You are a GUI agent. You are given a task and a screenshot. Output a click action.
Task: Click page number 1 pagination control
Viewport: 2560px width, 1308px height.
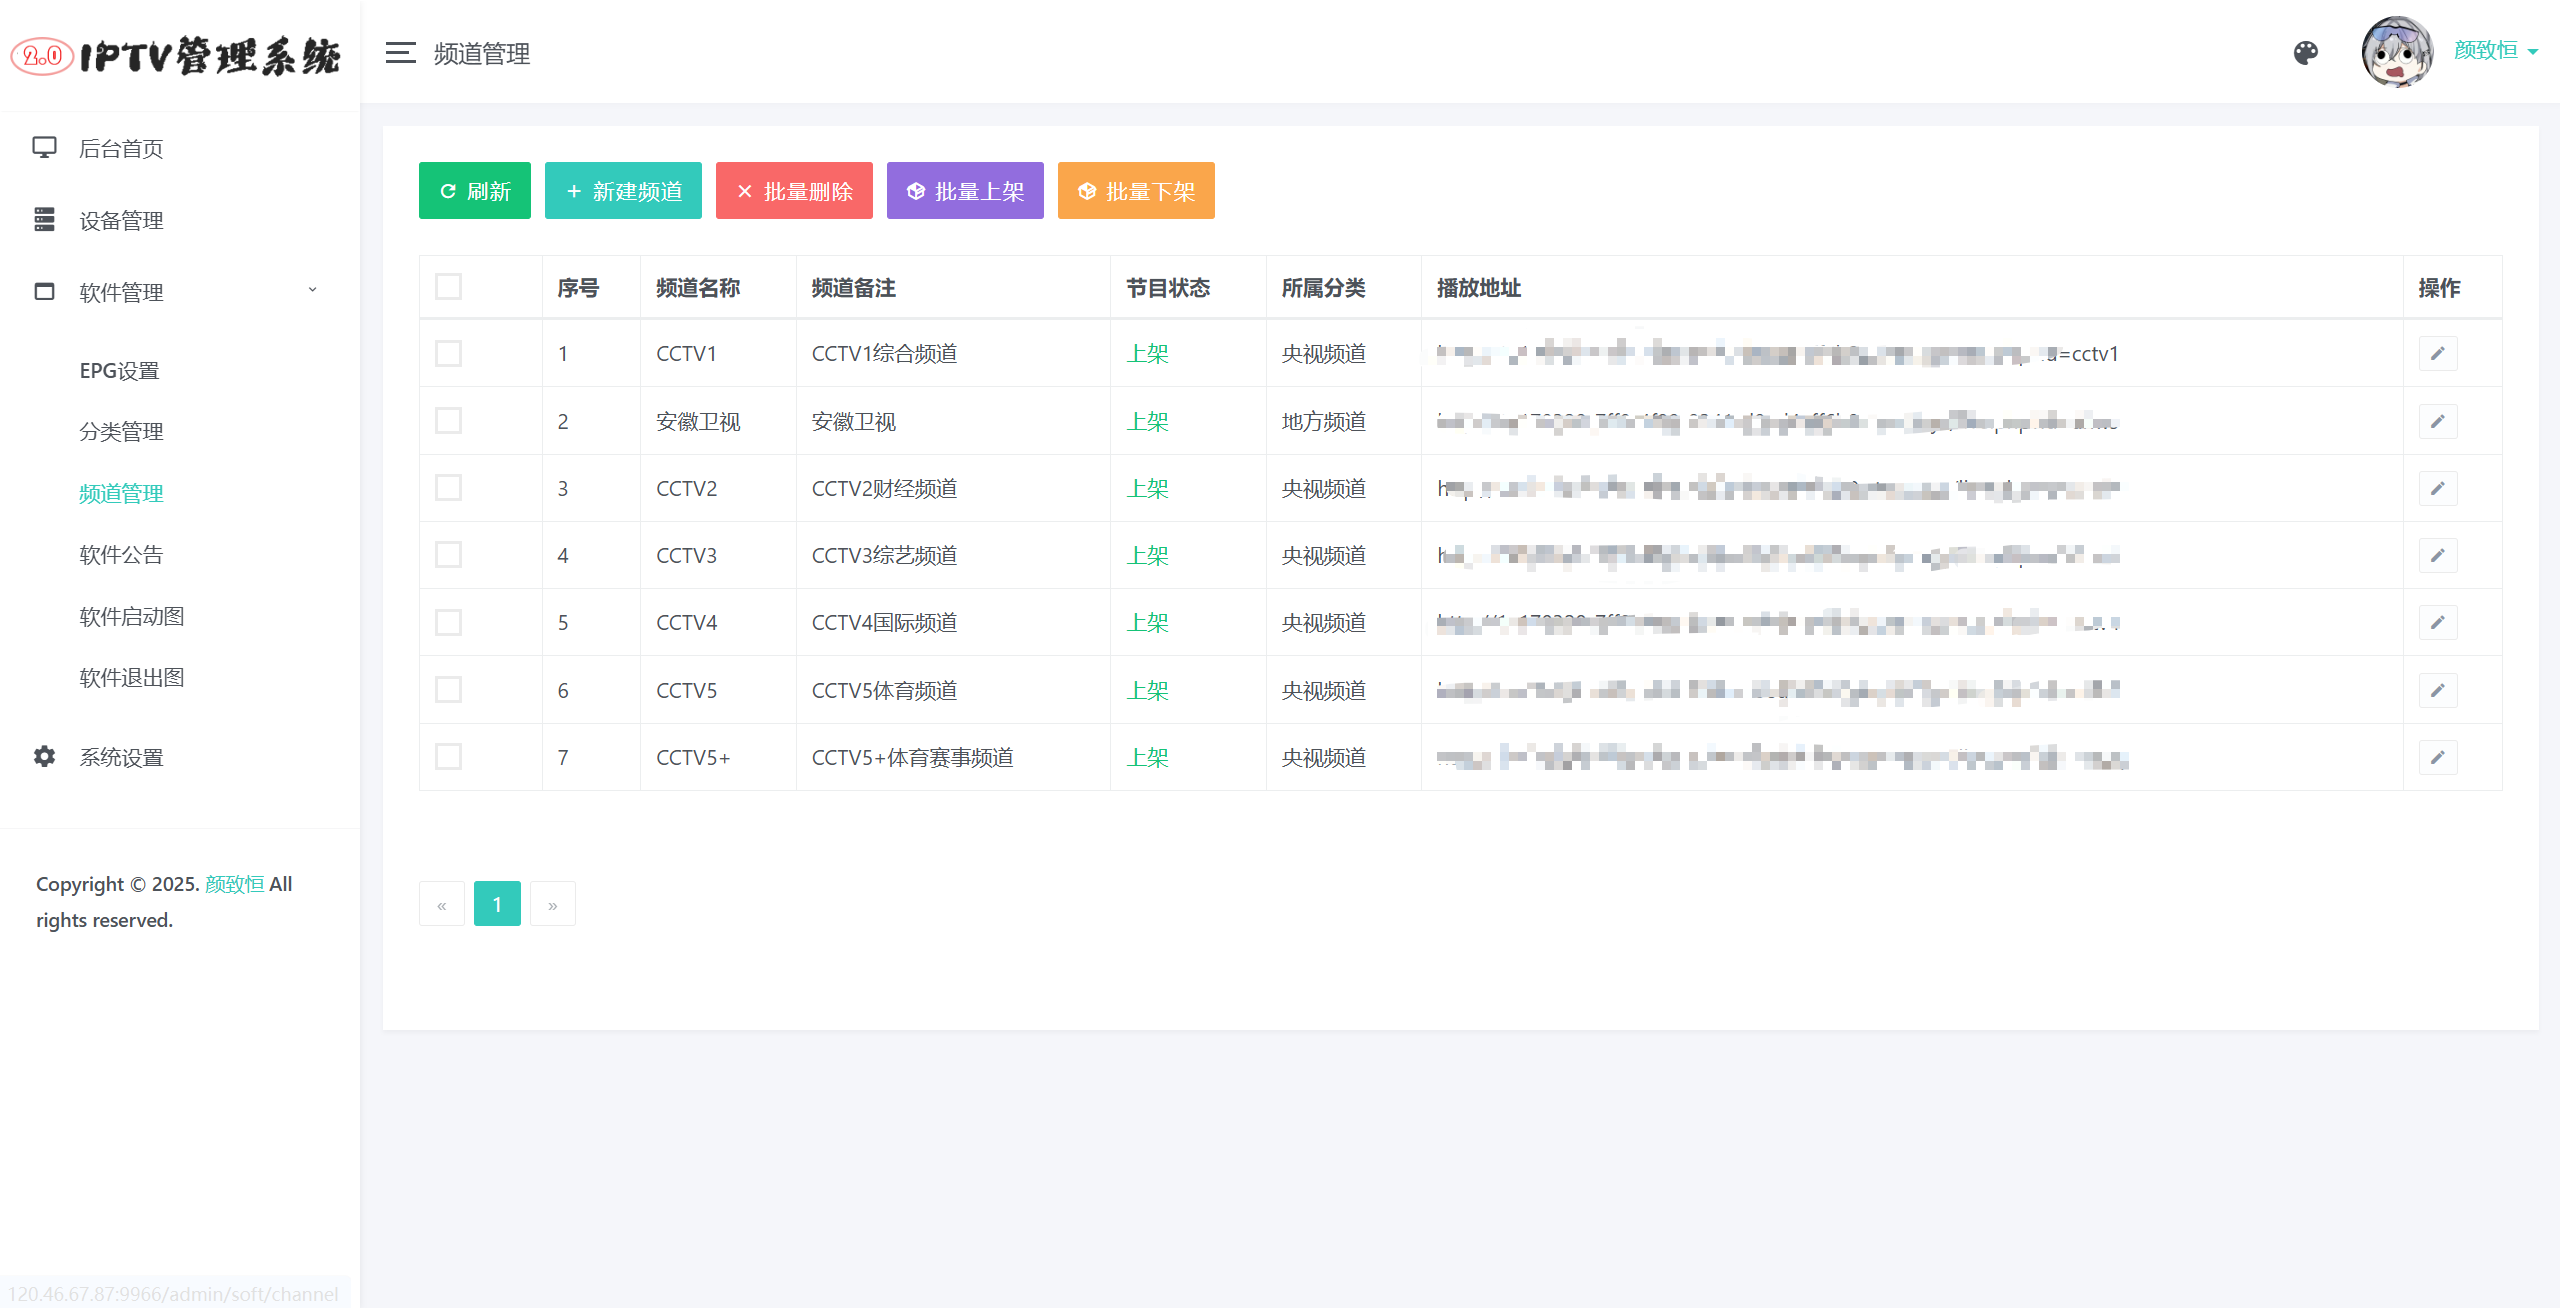495,903
